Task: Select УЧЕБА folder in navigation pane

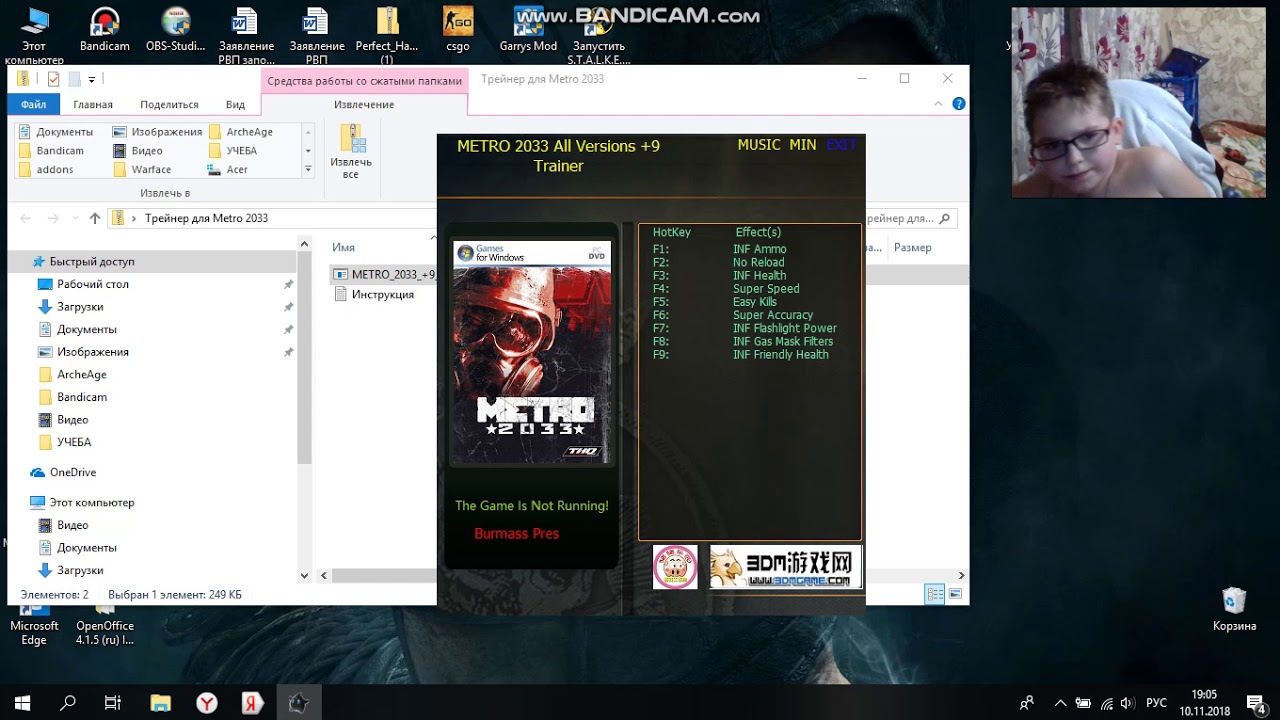Action: coord(73,442)
